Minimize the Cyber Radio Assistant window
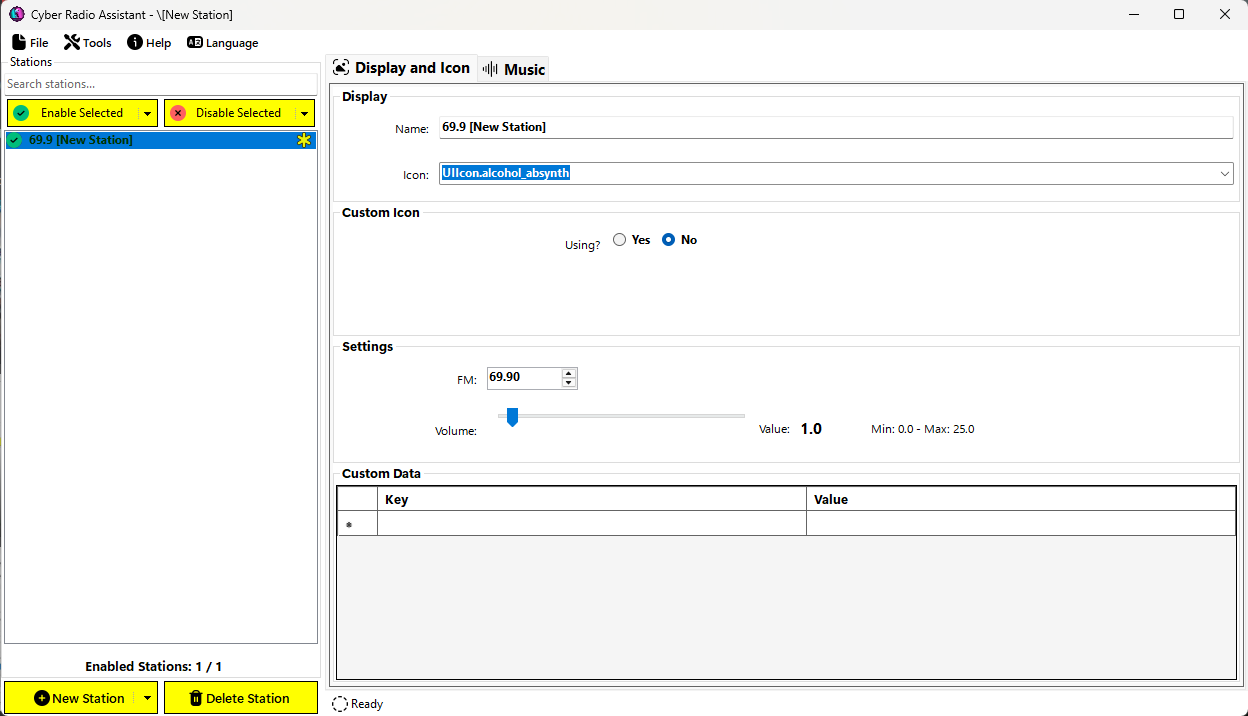The height and width of the screenshot is (716, 1248). coord(1133,14)
